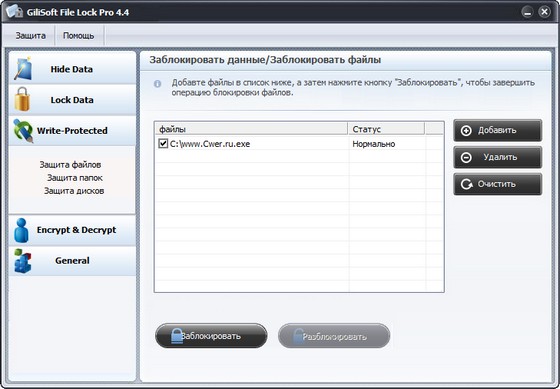This screenshot has height=389, width=560.
Task: Close the GiliSoft File Lock Pro window
Action: click(544, 12)
